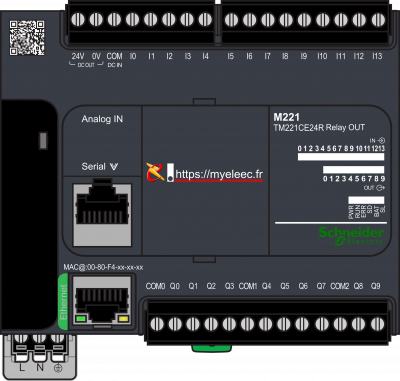
Task: Click the I3 input label
Action: (188, 56)
